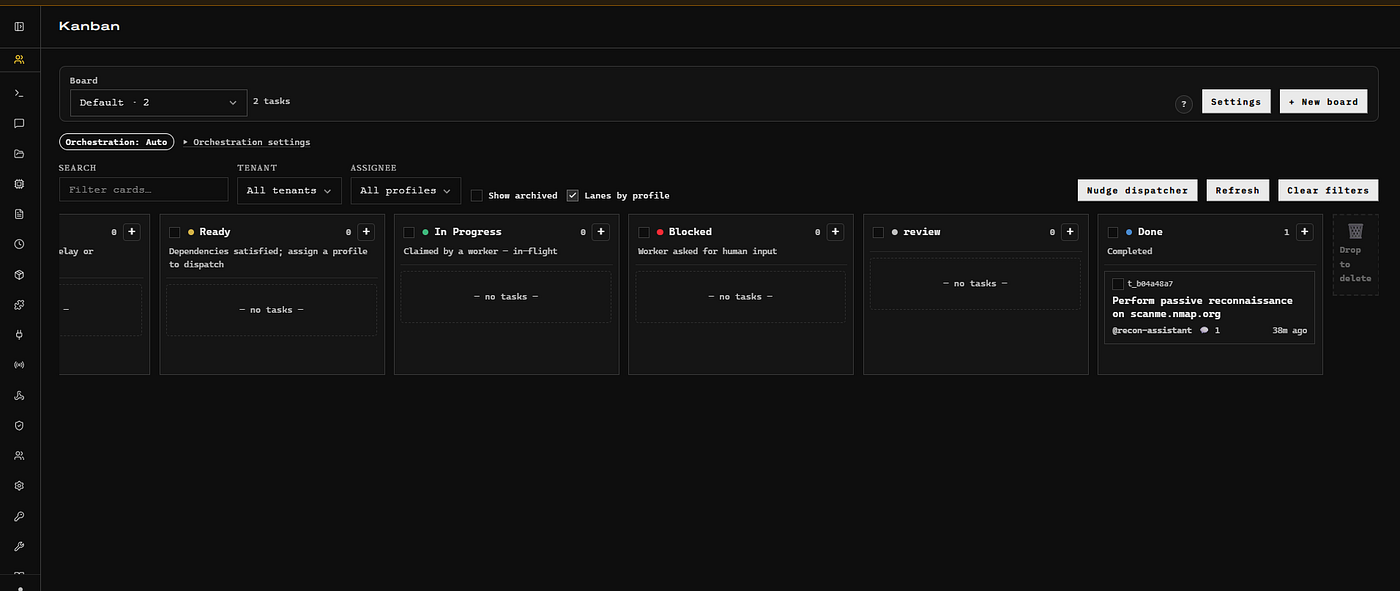Expand Orchestration settings disclosure

[247, 142]
